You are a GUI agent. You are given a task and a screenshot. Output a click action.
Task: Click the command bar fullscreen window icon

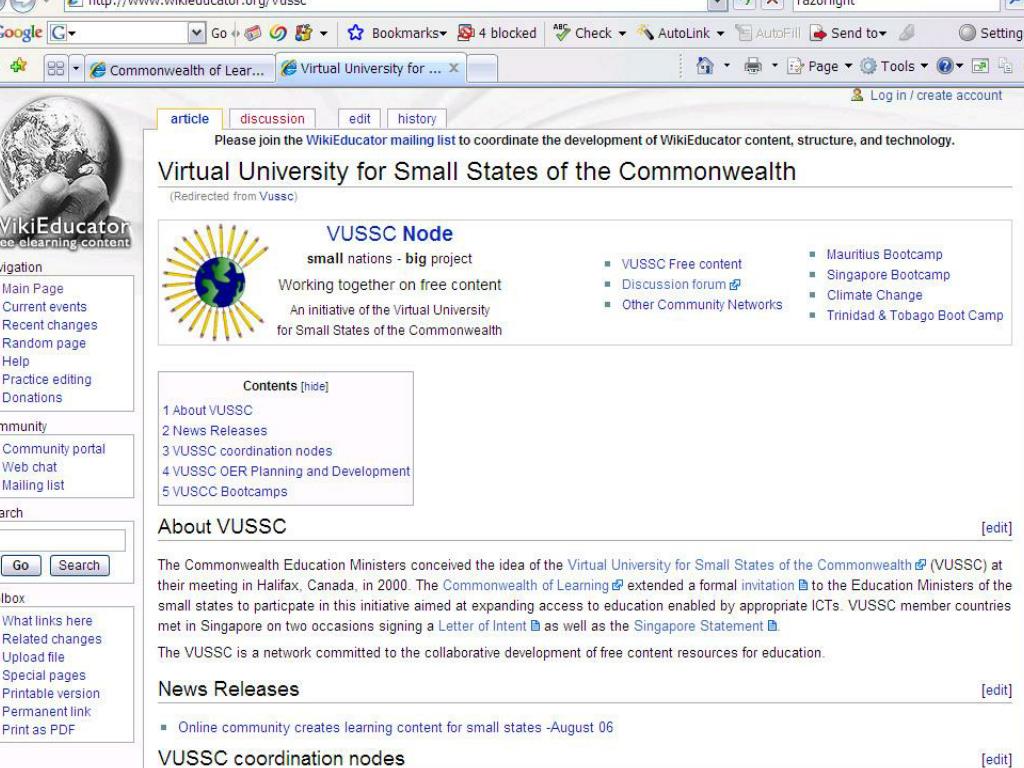(980, 66)
